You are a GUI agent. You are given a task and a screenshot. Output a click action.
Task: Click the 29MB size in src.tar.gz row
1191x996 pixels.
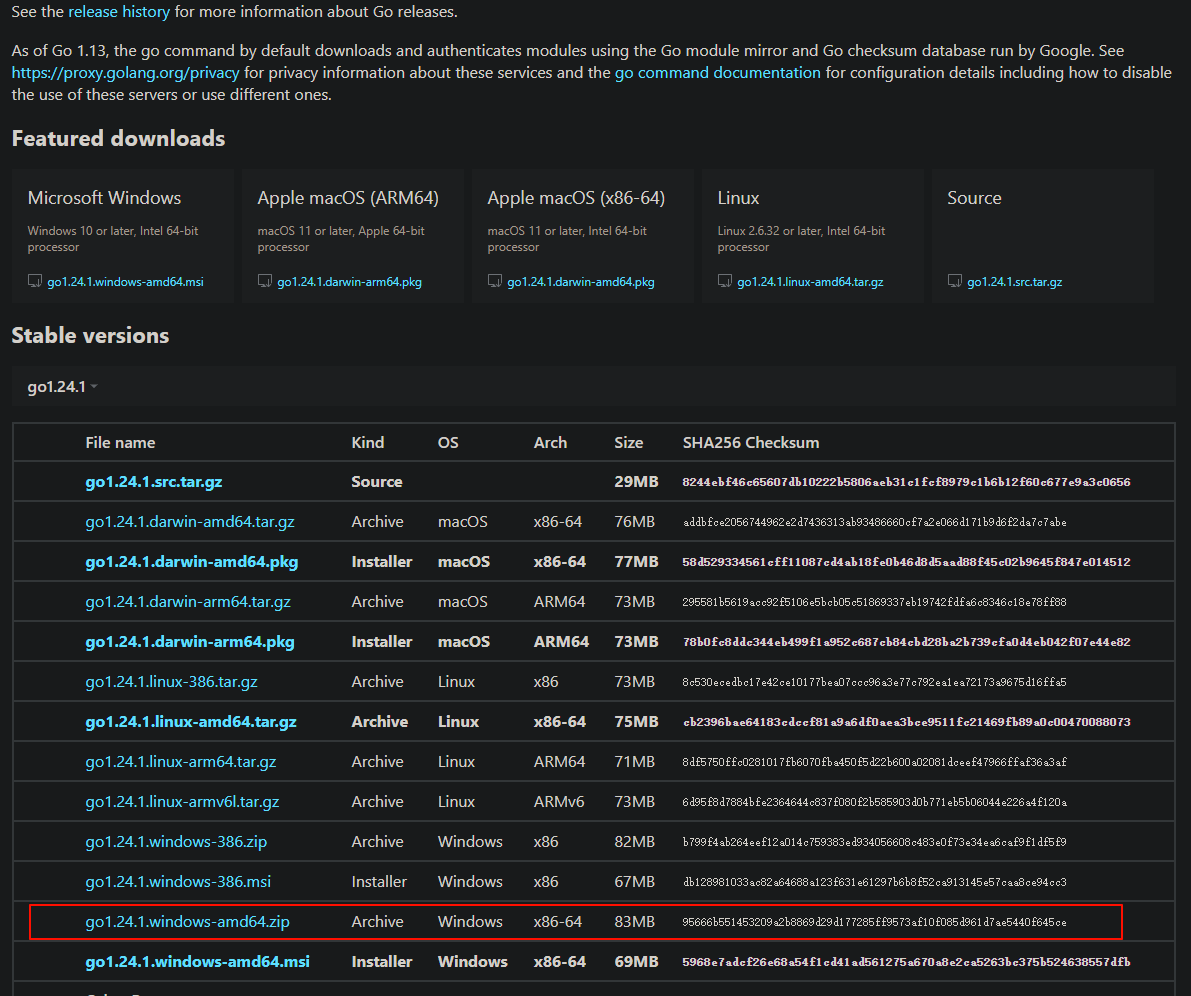[637, 482]
